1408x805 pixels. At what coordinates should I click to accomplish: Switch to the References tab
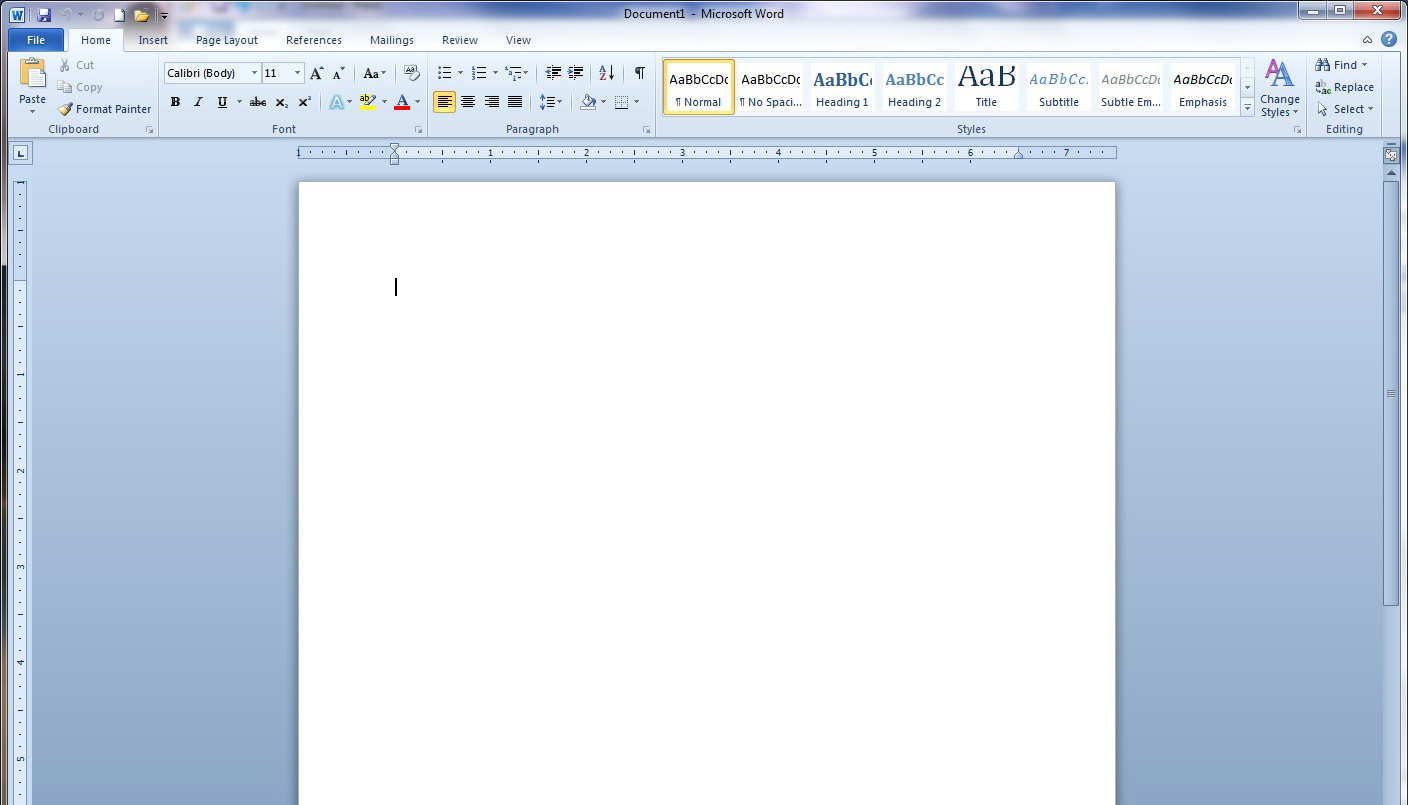coord(314,40)
